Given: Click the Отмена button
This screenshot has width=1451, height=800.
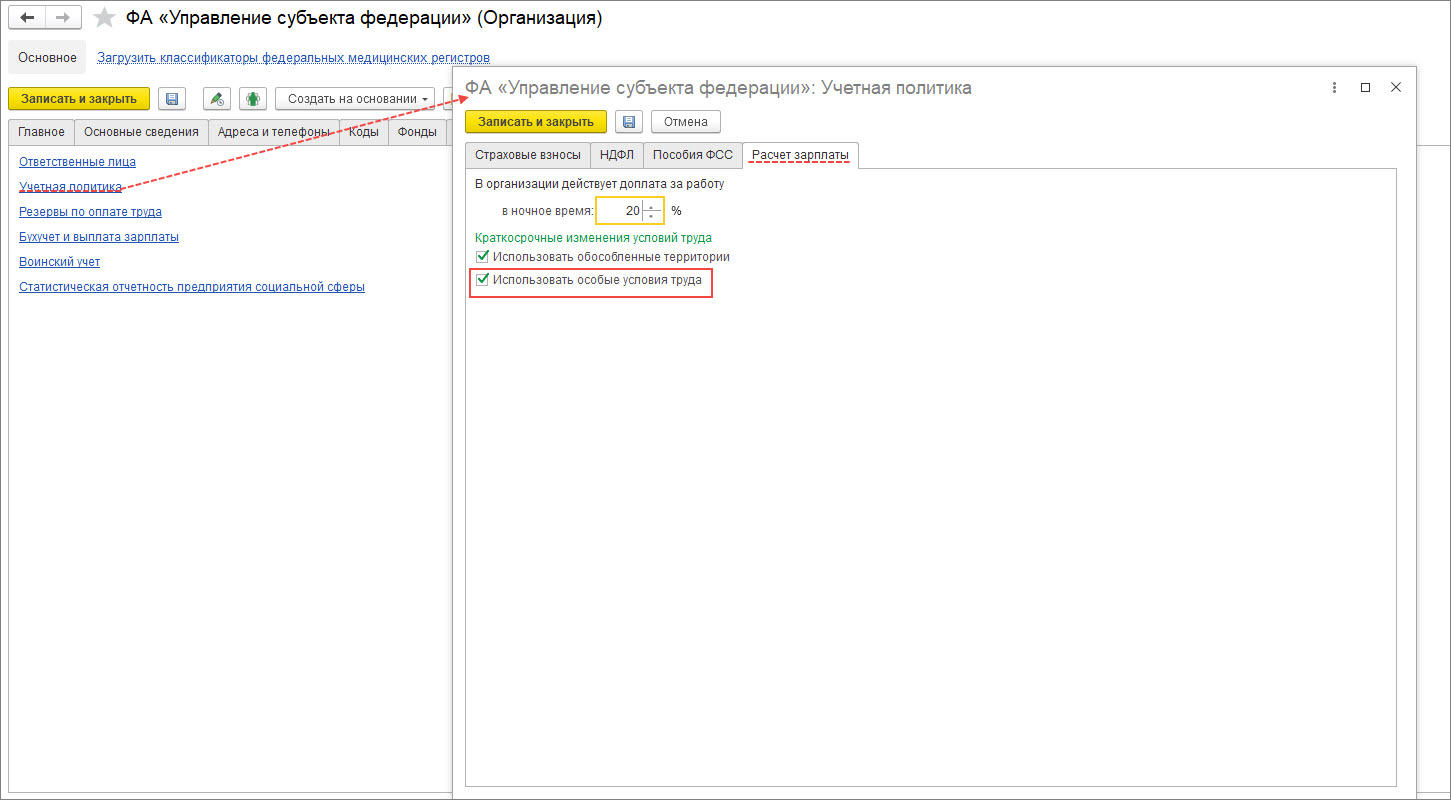Looking at the screenshot, I should (x=685, y=122).
